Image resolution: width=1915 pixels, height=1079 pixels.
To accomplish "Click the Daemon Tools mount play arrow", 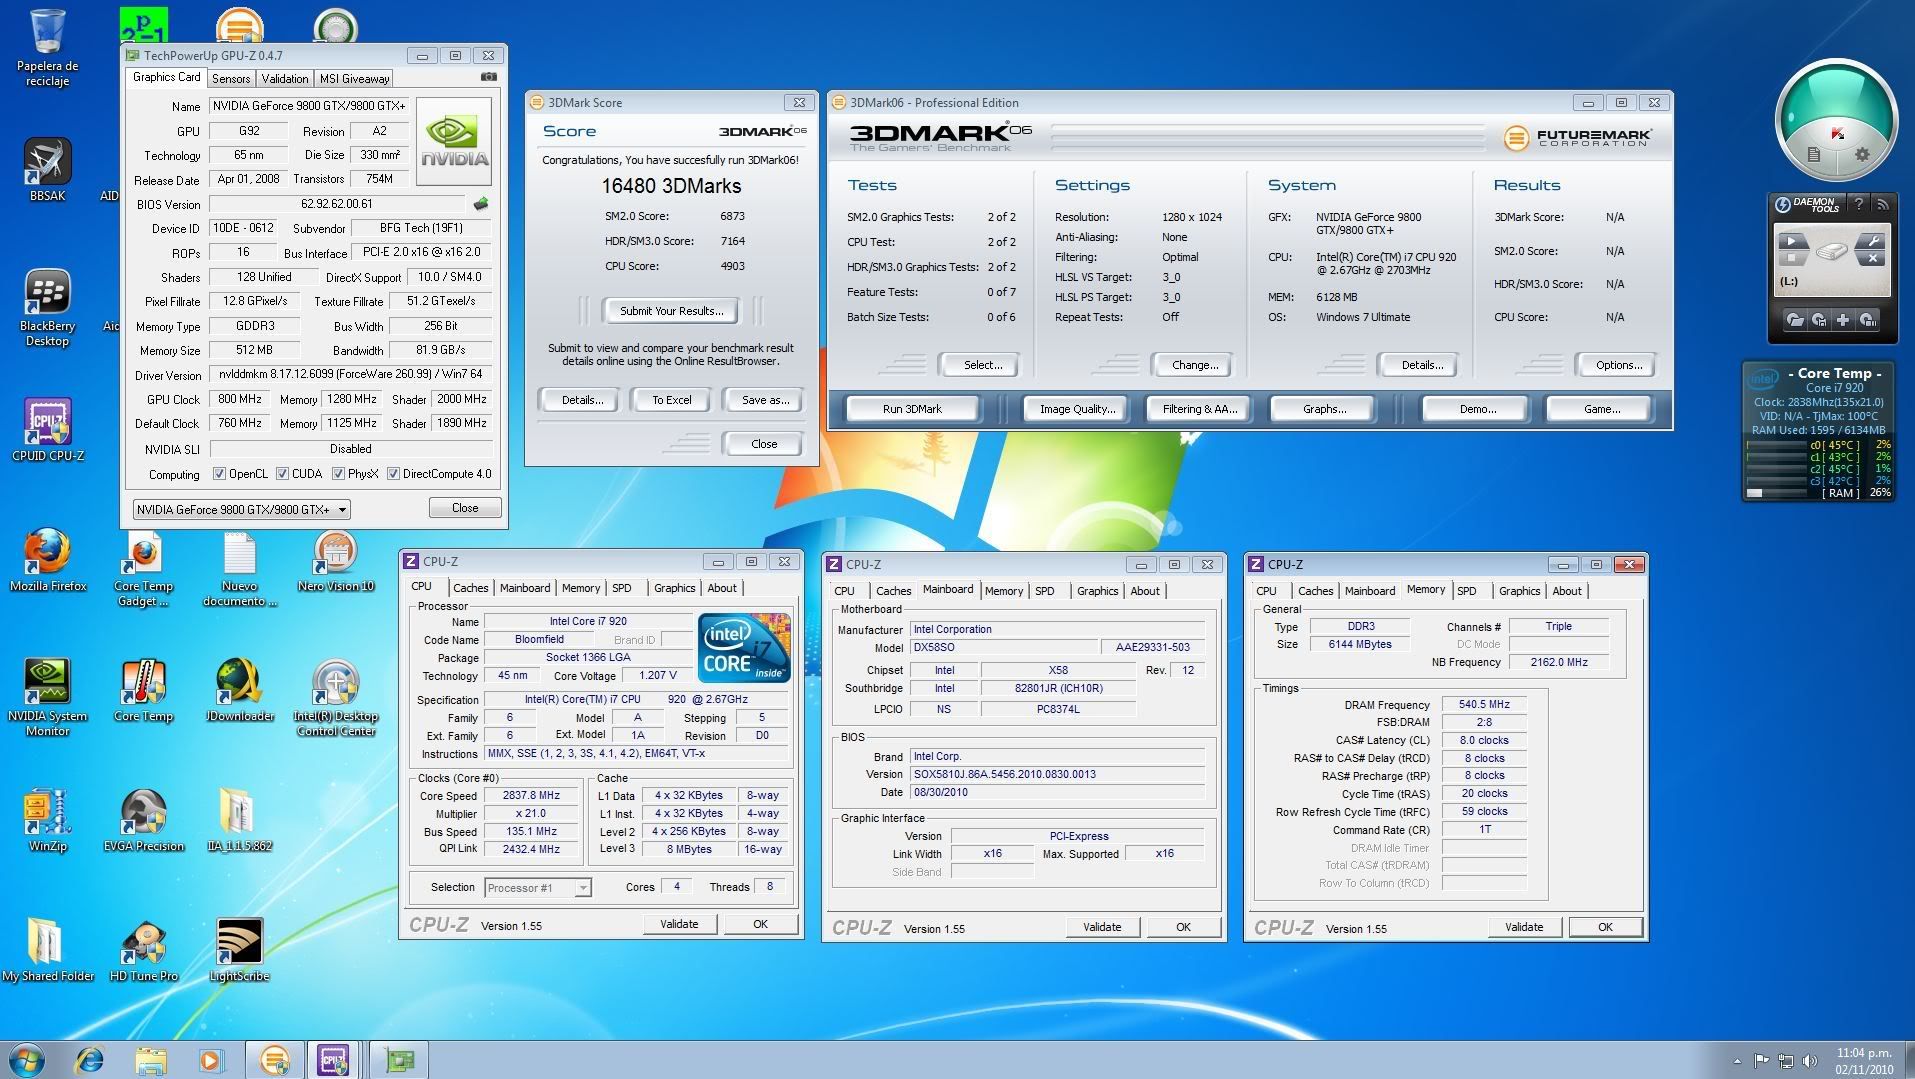I will click(x=1792, y=241).
